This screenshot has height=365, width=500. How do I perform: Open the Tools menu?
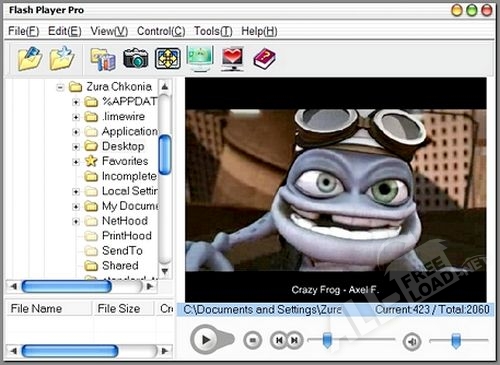pos(213,31)
